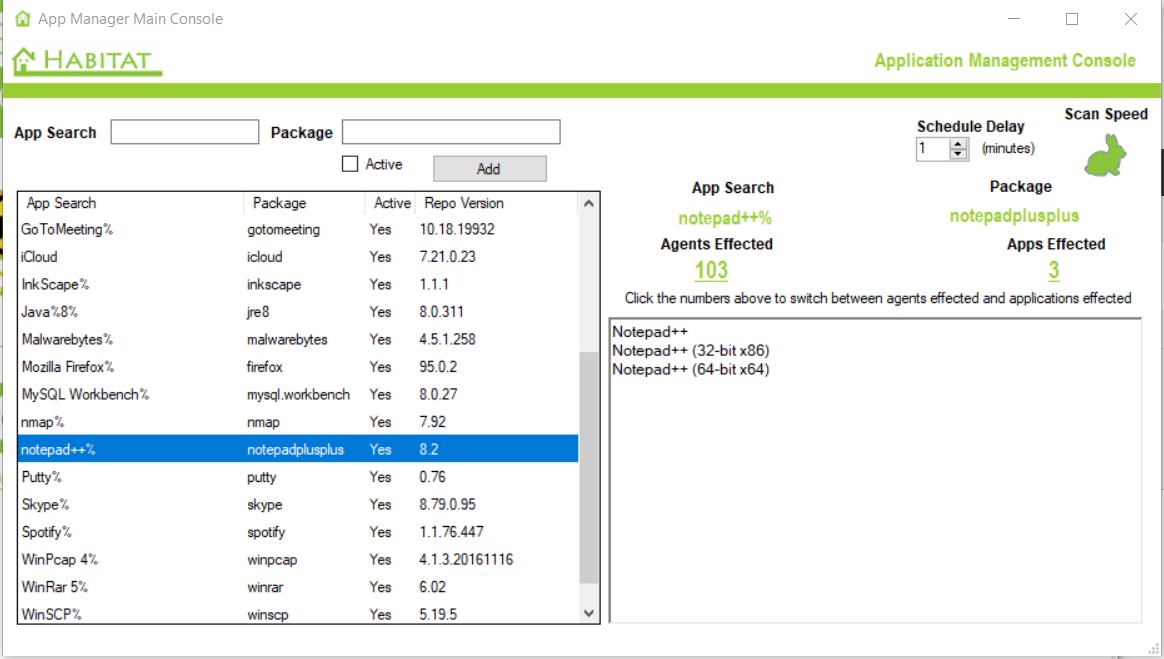The image size is (1164, 659).
Task: Sort by Active column header
Action: click(391, 203)
